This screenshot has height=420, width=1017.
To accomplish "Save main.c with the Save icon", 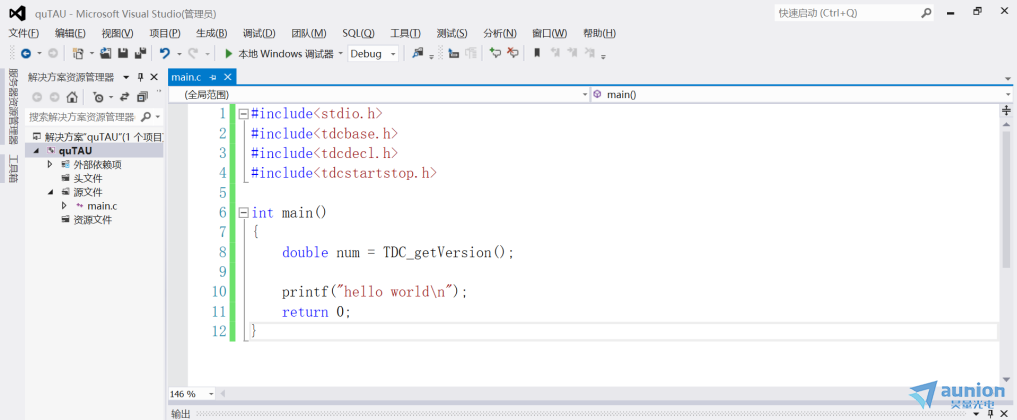I will pos(123,54).
